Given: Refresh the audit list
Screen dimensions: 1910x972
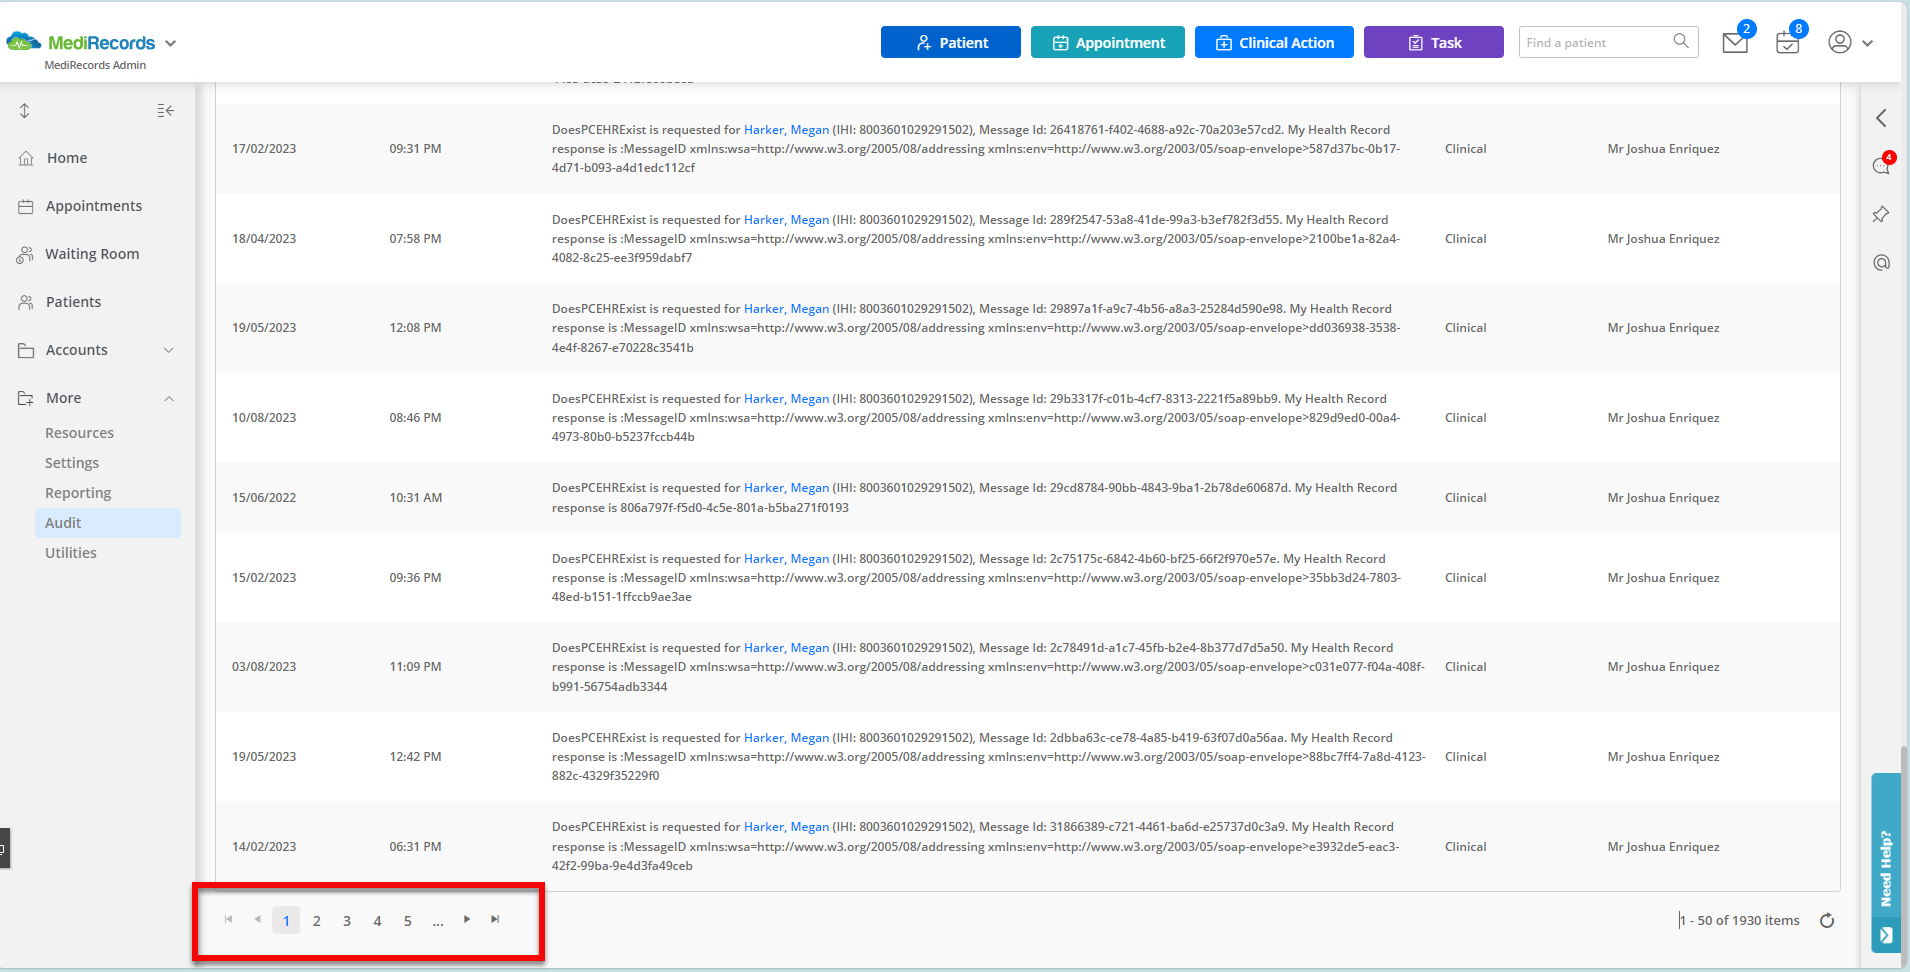Looking at the screenshot, I should [x=1827, y=921].
